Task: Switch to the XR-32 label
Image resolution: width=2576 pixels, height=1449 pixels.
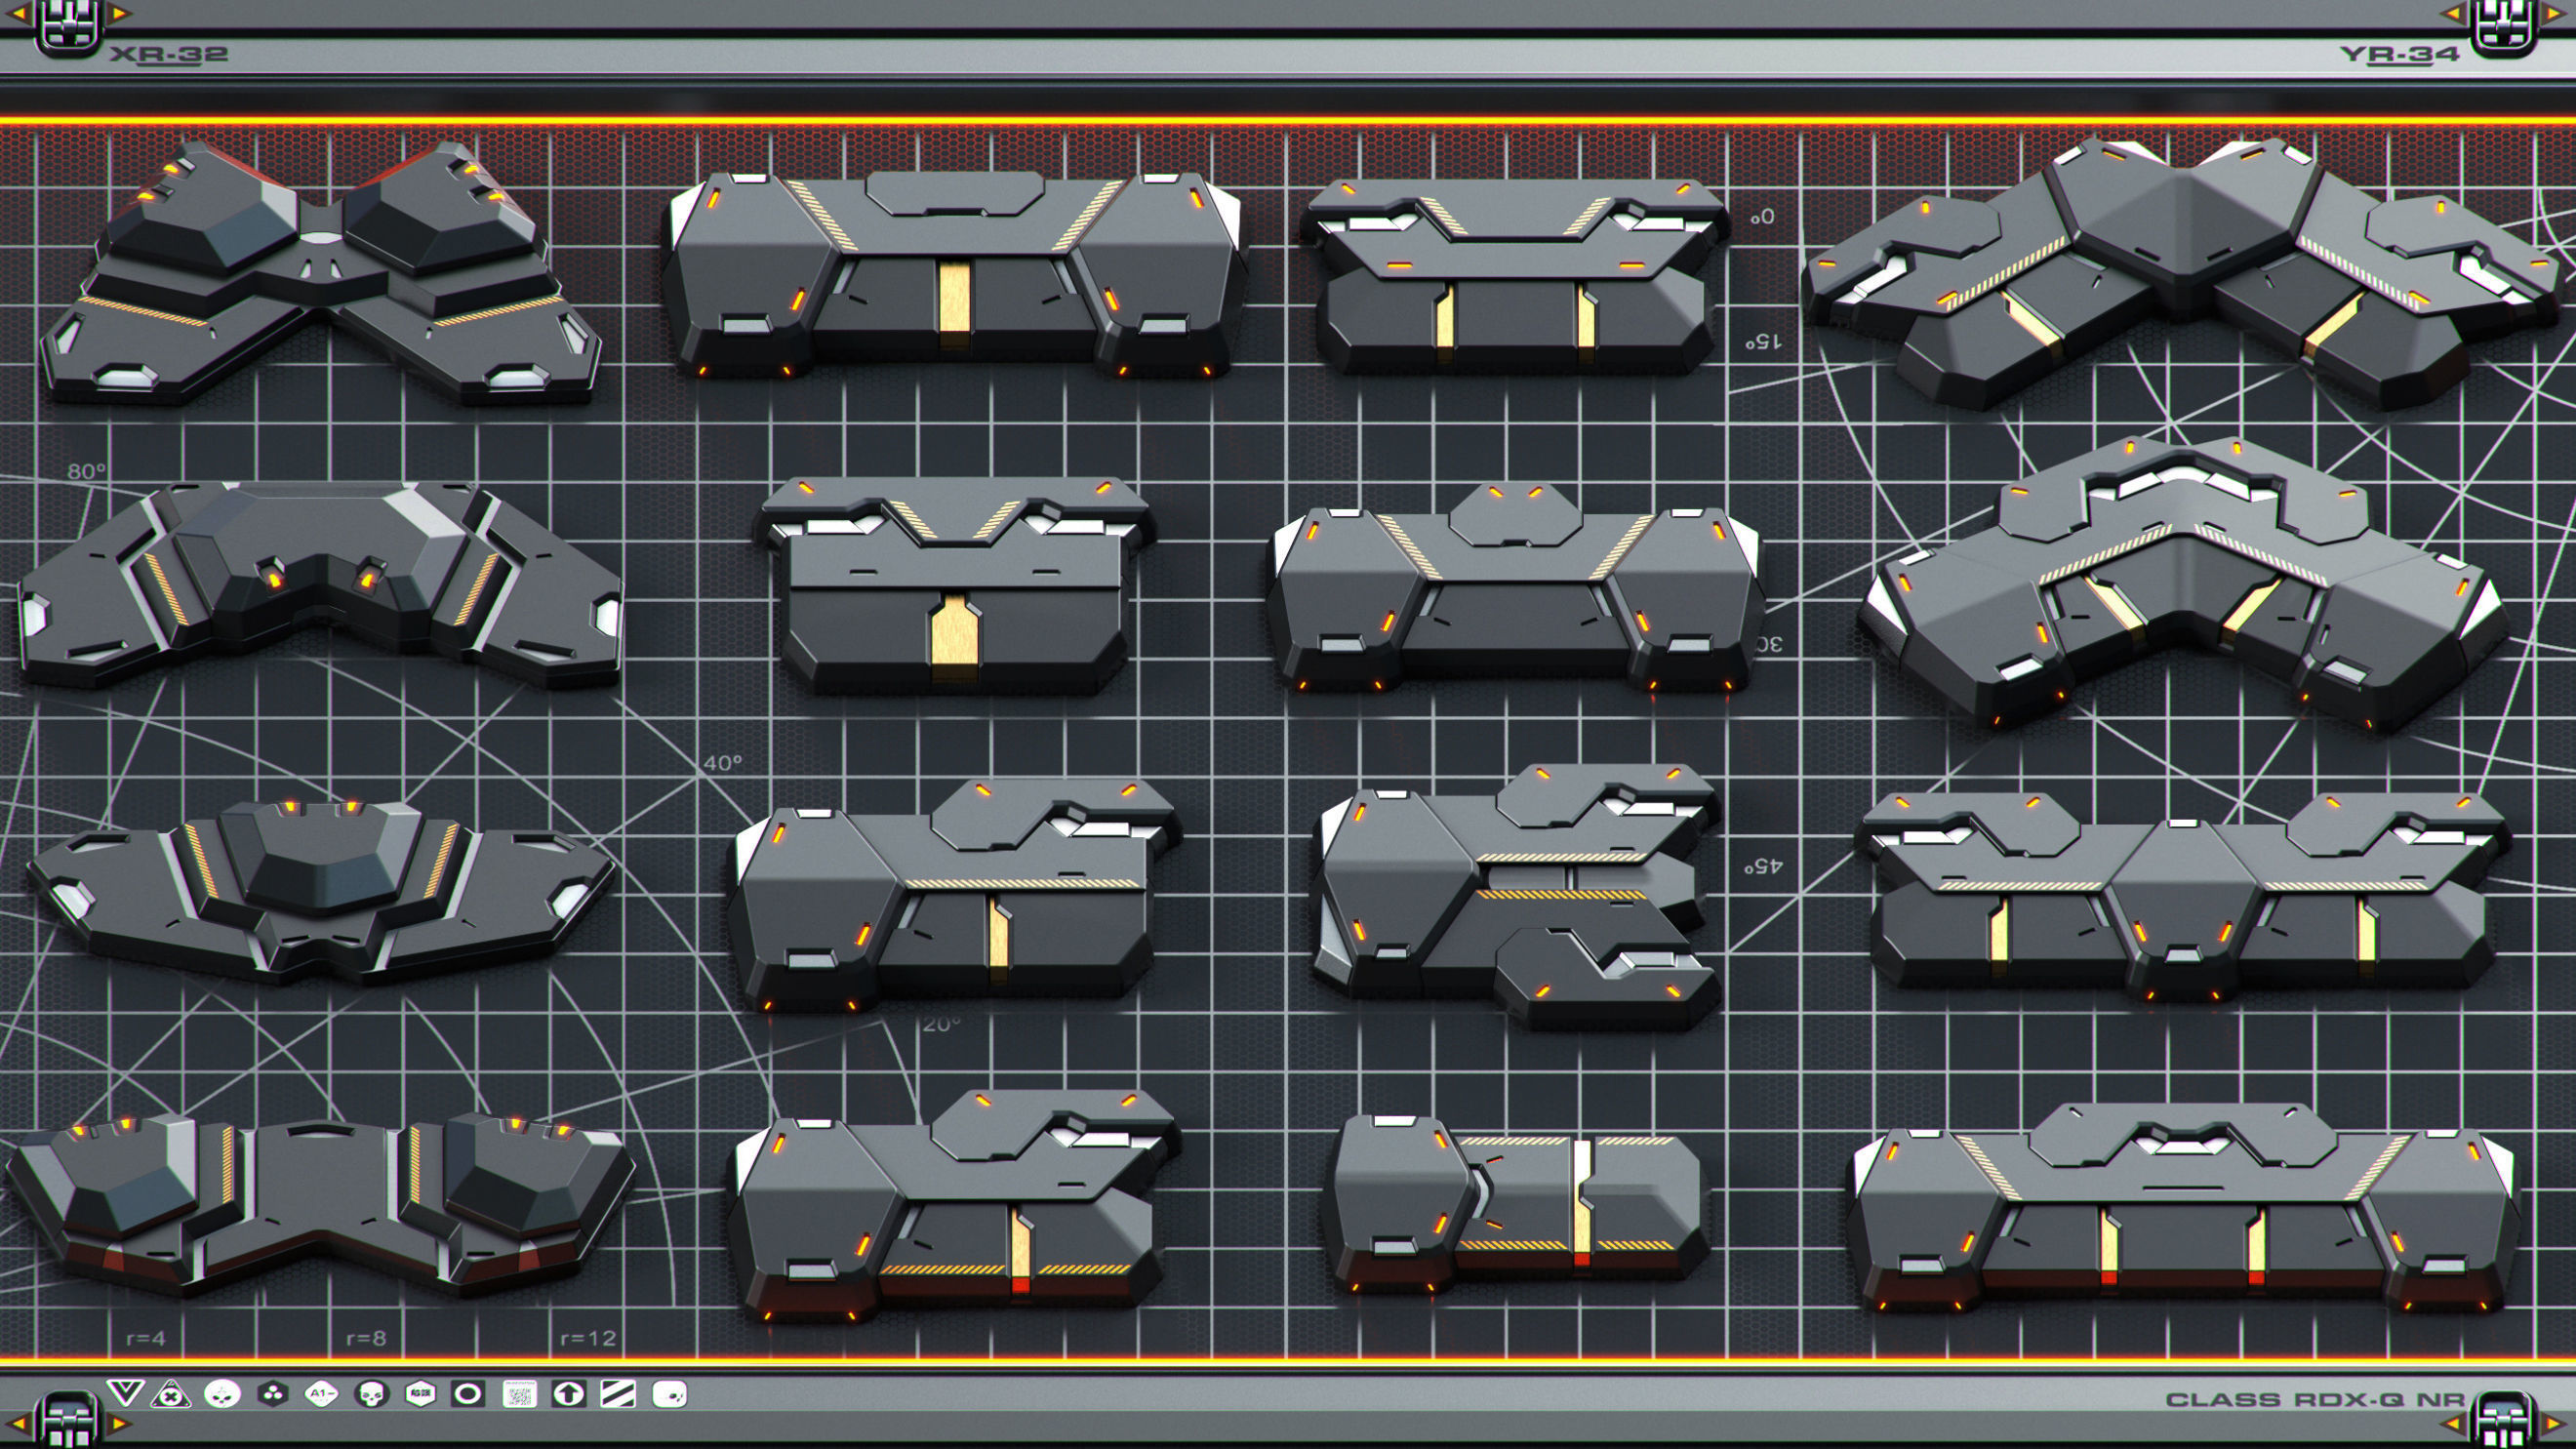Action: [x=170, y=57]
